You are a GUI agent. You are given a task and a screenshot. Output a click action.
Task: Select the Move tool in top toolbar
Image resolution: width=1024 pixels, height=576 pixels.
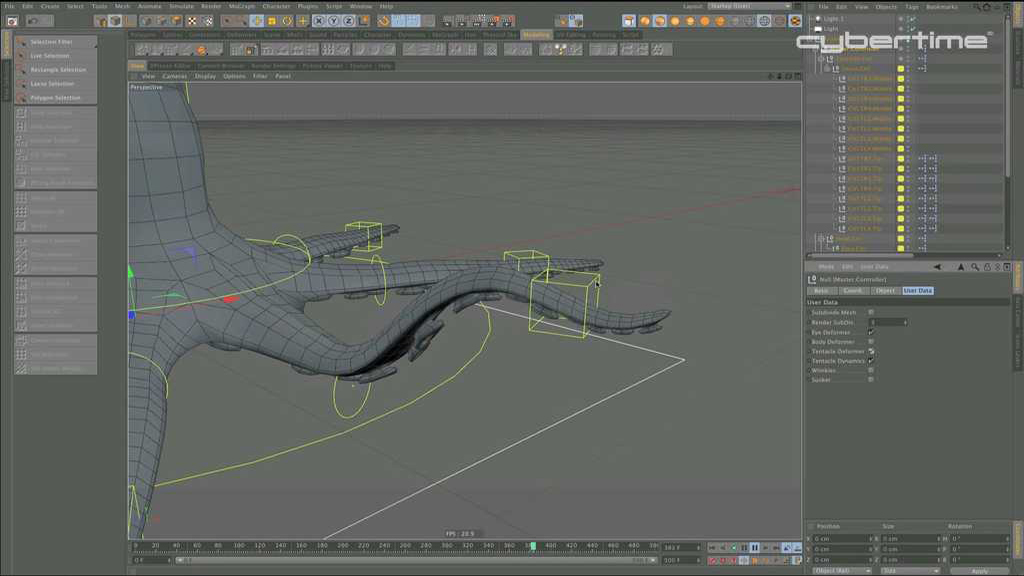tap(256, 21)
